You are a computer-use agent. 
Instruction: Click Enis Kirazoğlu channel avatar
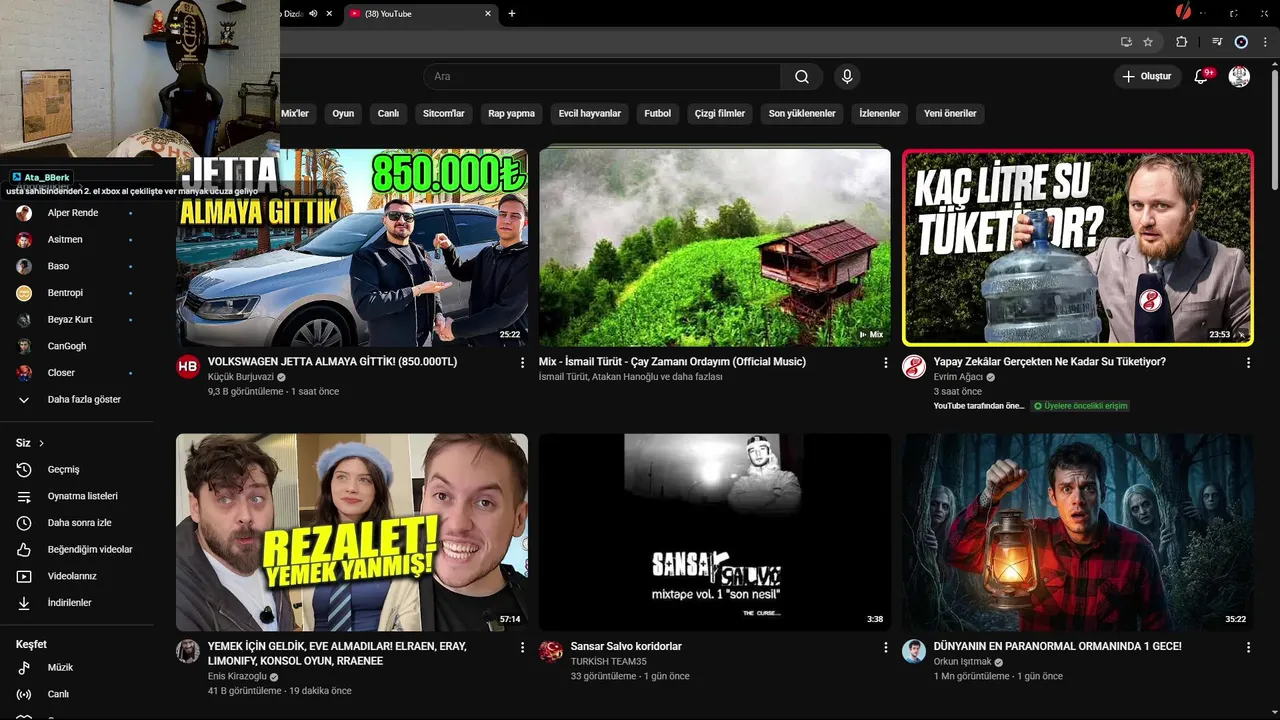tap(188, 651)
